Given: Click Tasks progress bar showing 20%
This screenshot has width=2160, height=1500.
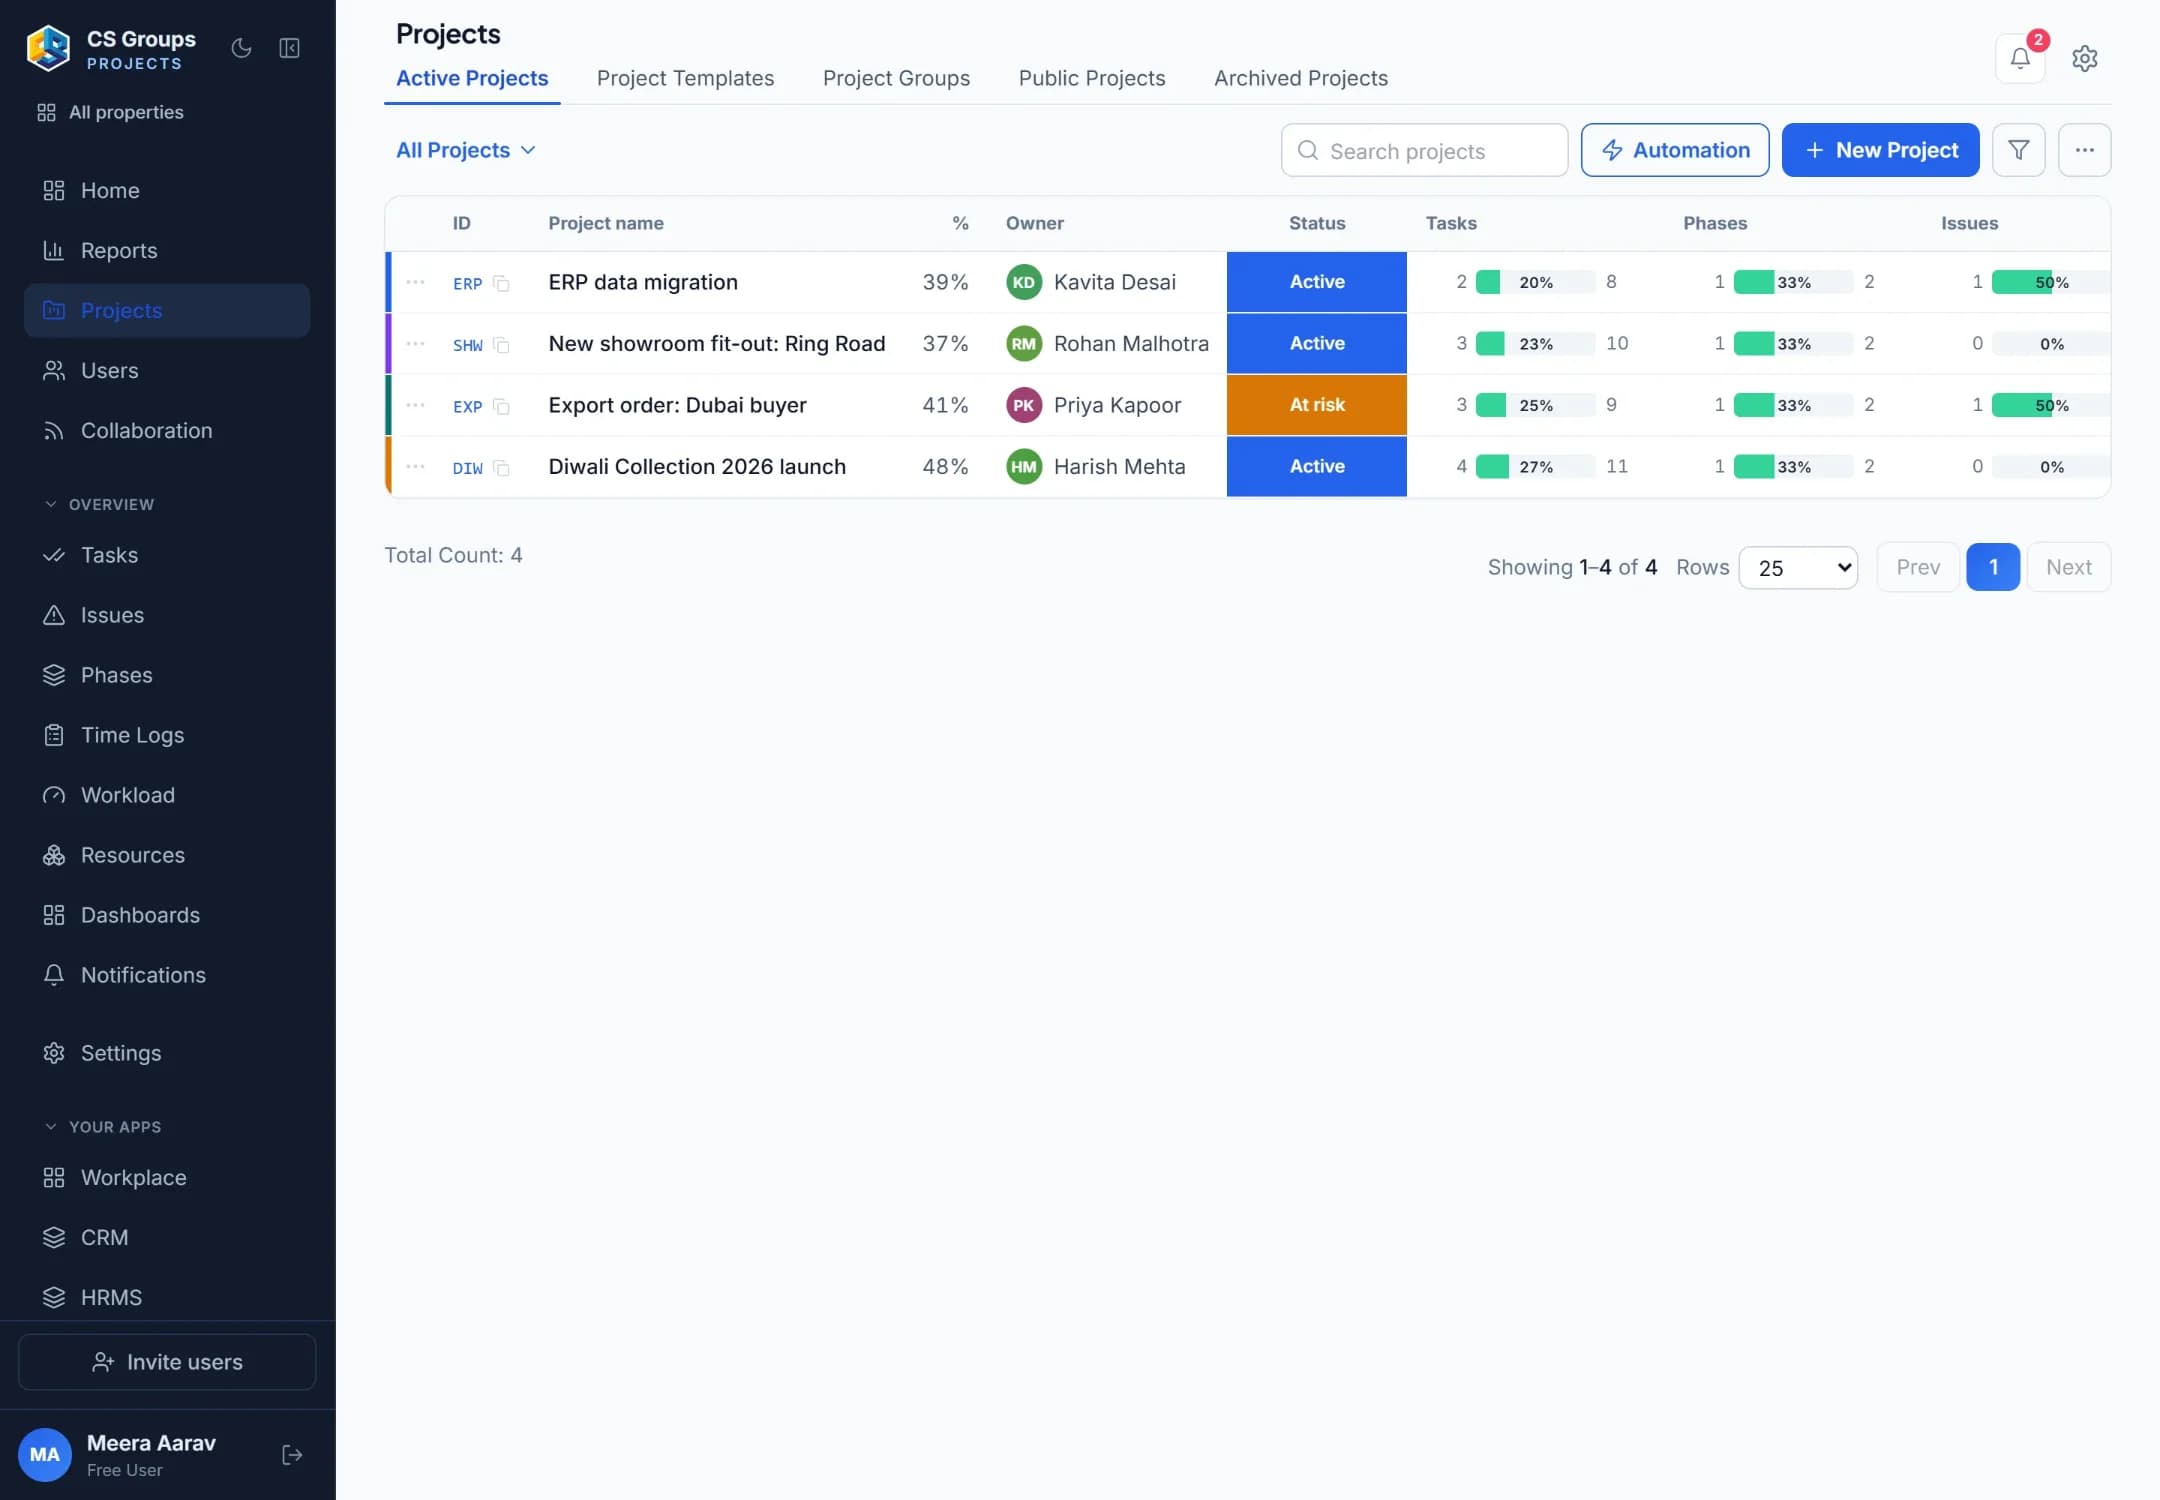Looking at the screenshot, I should pyautogui.click(x=1535, y=282).
